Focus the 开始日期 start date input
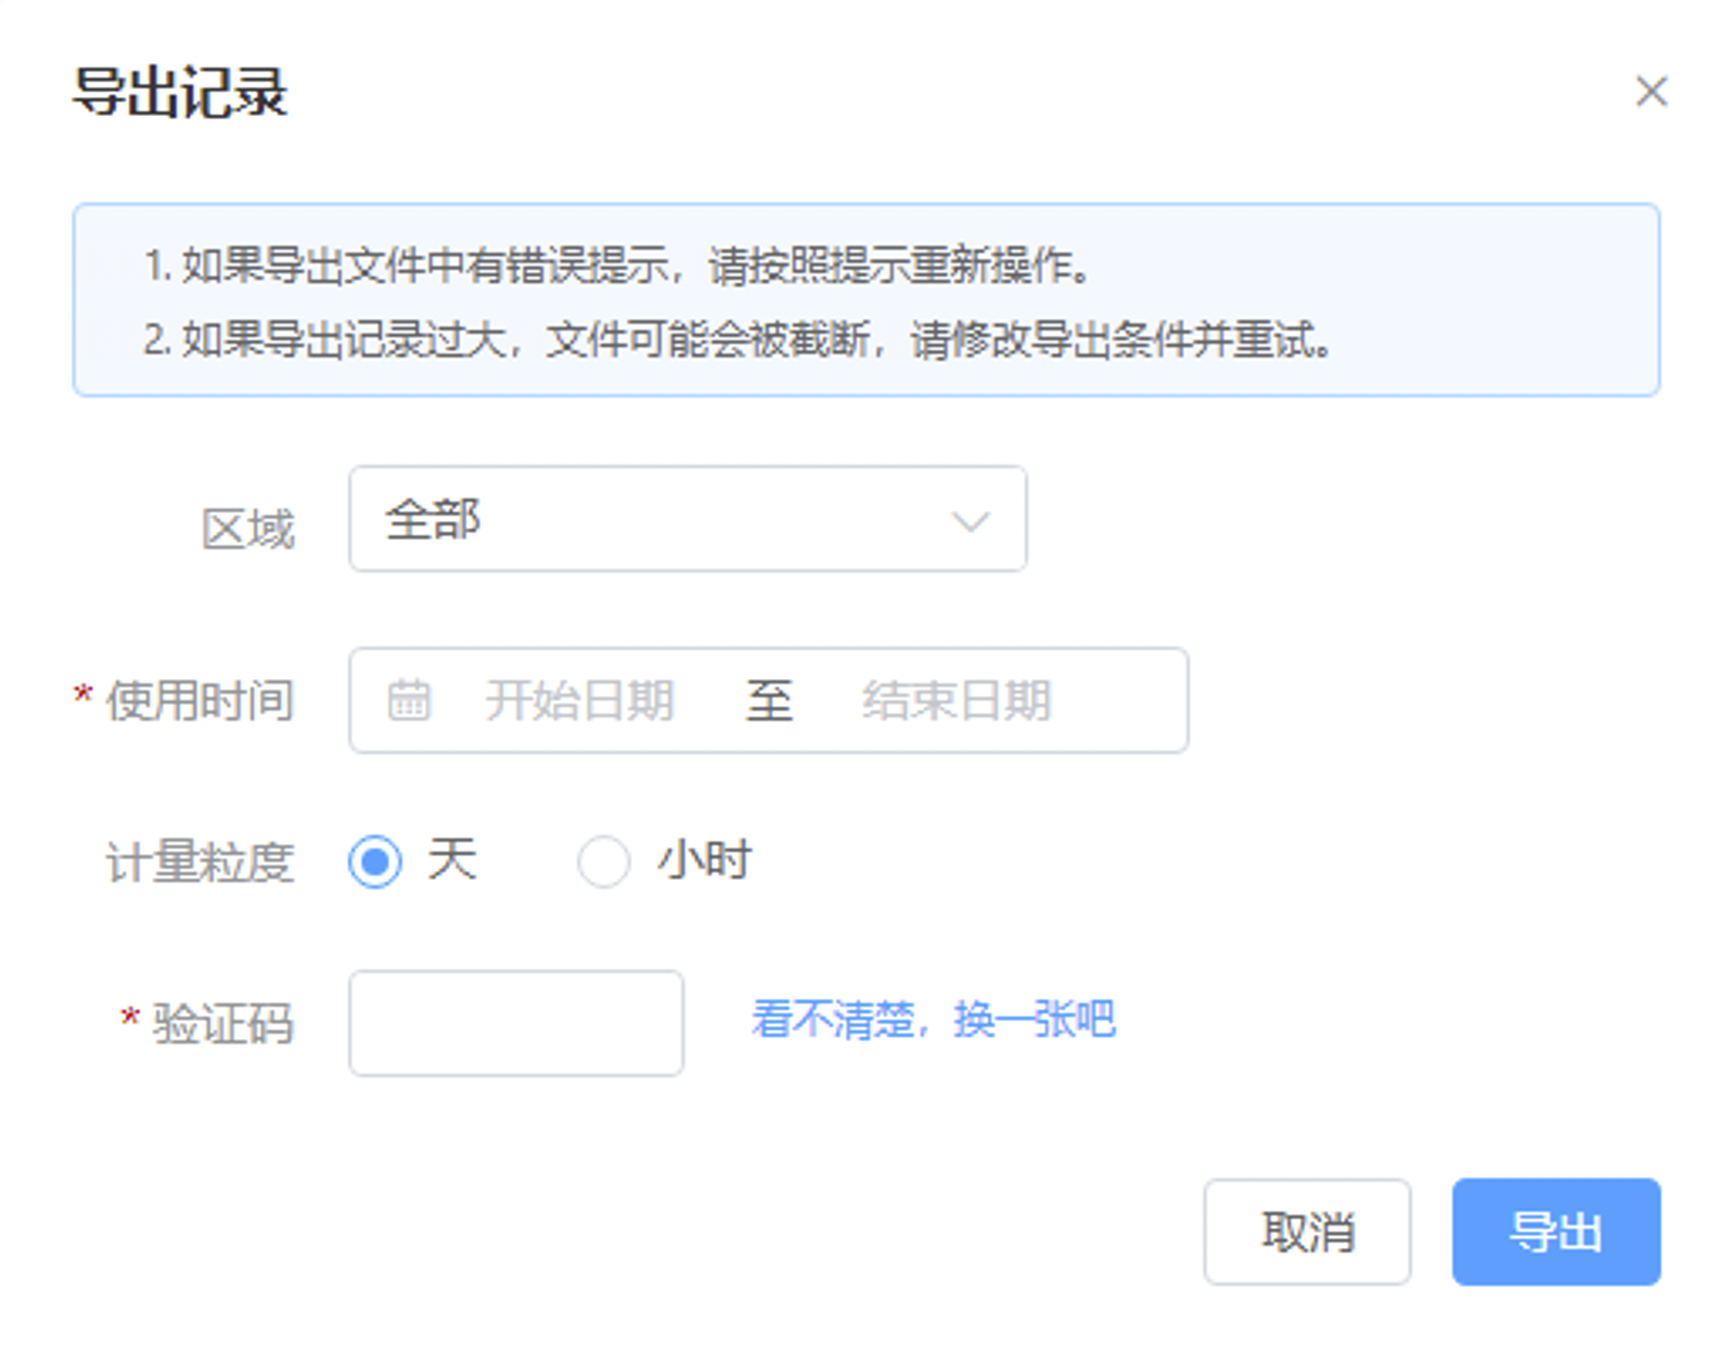1730x1350 pixels. tap(580, 700)
